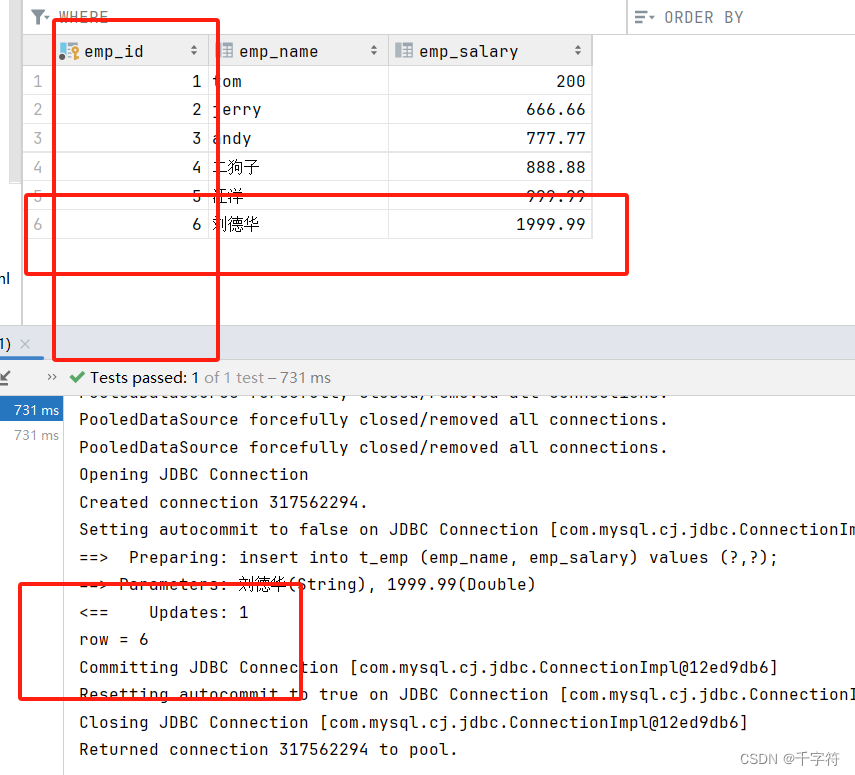
Task: Click salary cell 200
Action: (490, 81)
